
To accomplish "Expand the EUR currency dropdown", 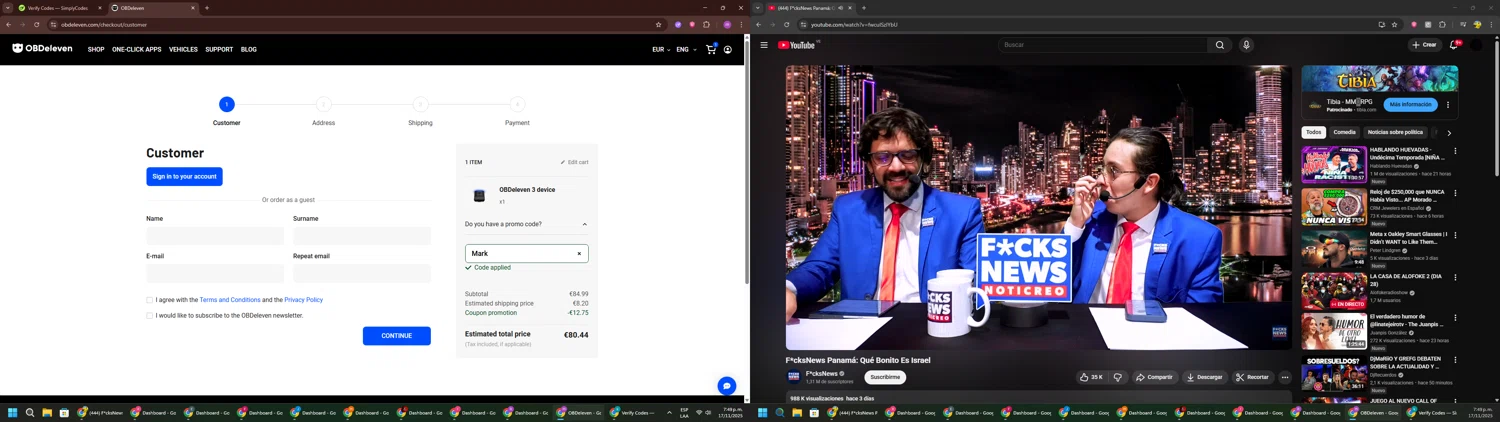I will (x=661, y=49).
